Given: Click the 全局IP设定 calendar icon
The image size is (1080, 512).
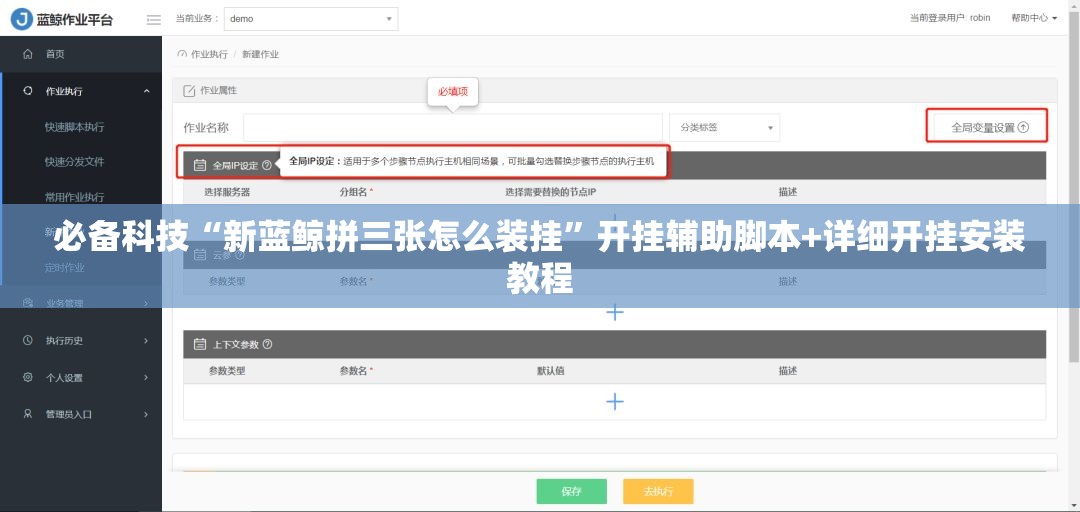Looking at the screenshot, I should 200,165.
